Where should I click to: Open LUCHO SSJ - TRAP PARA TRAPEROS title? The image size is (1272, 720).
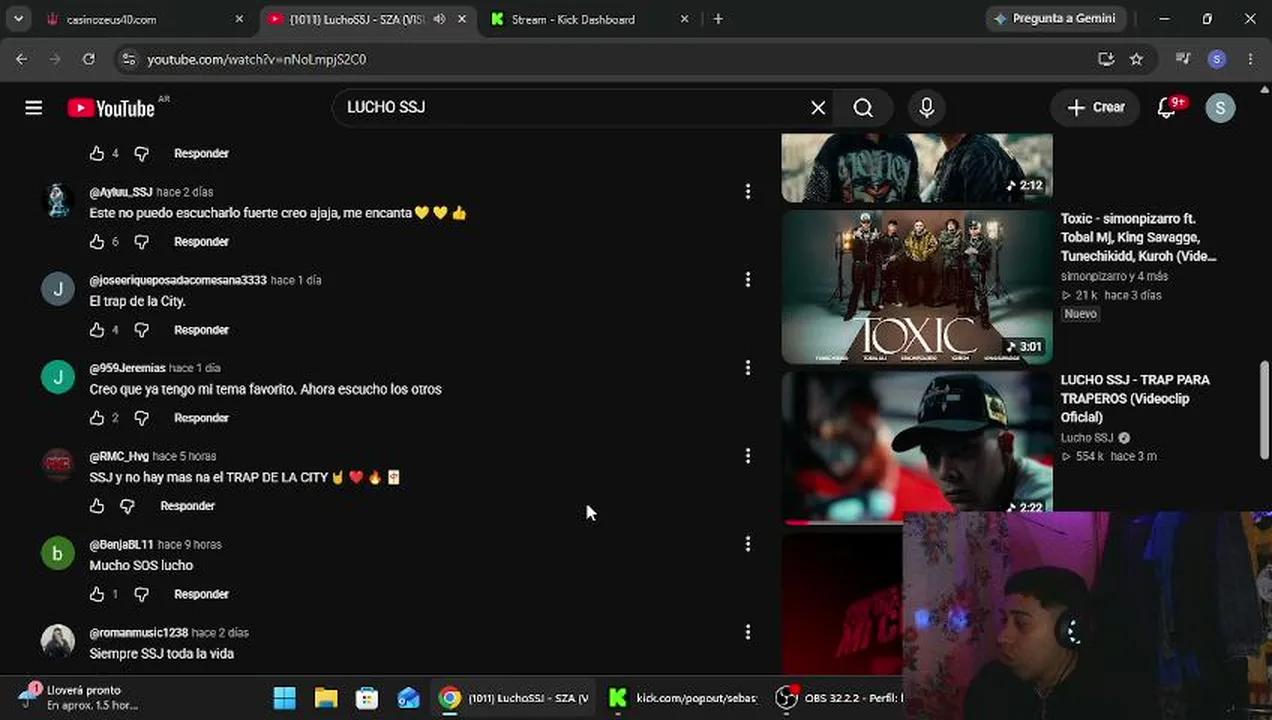(1135, 399)
